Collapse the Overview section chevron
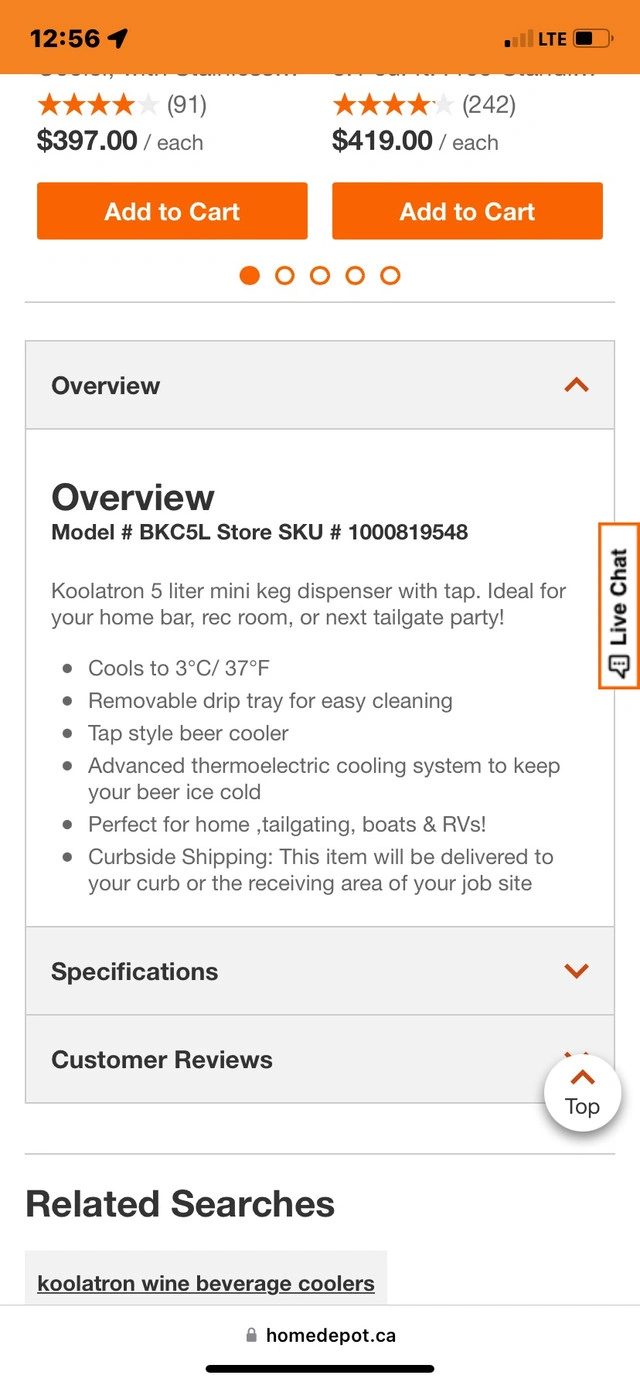This screenshot has height=1385, width=640. [x=576, y=385]
